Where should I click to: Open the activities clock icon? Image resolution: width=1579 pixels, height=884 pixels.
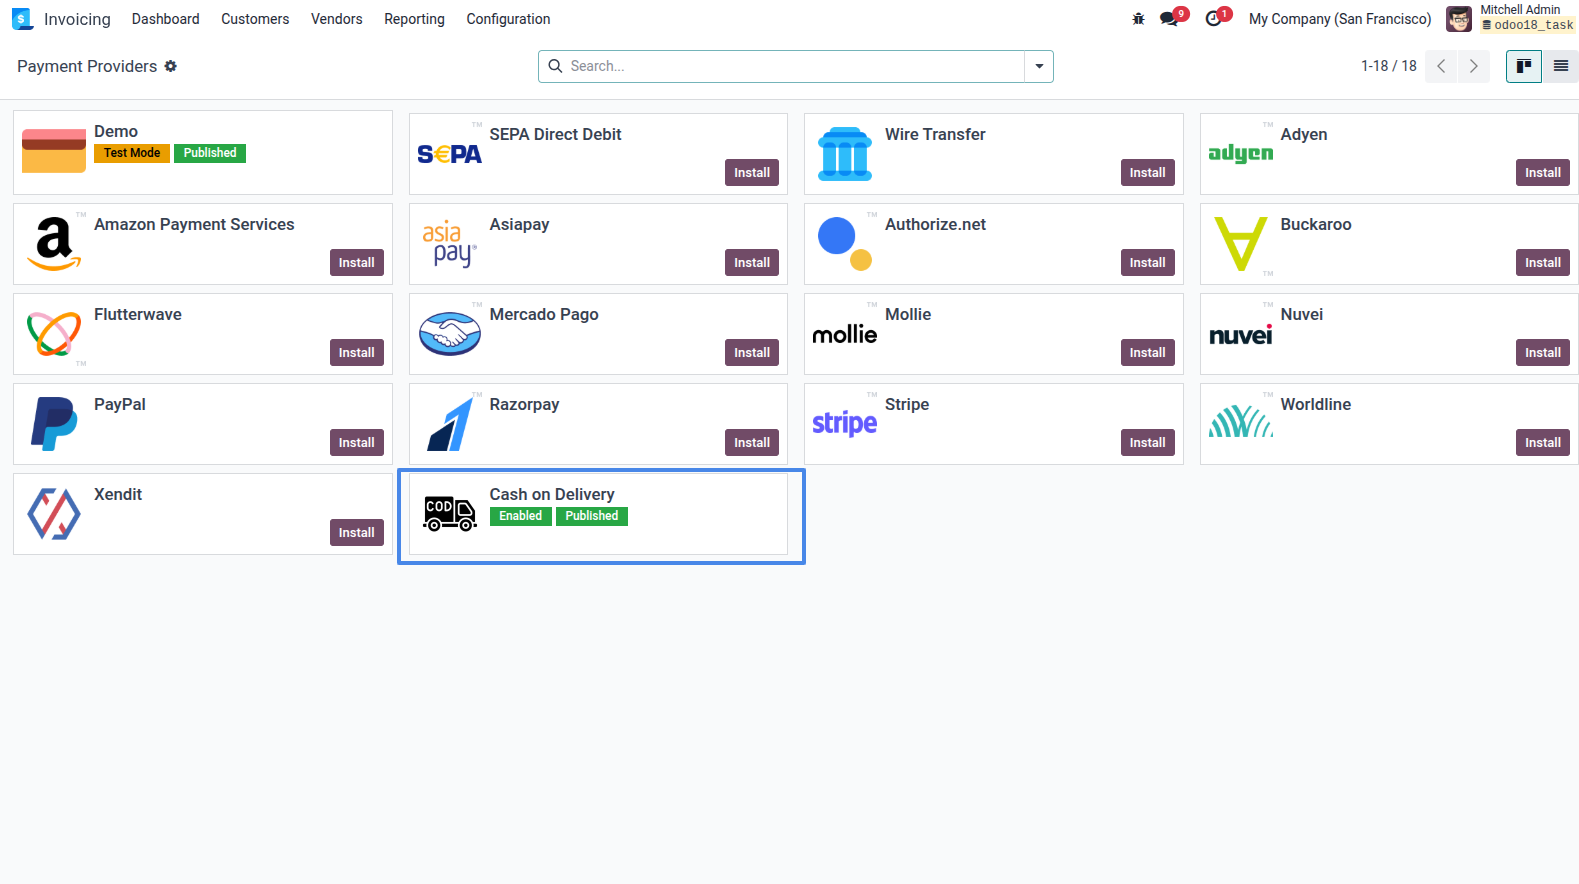1214,19
